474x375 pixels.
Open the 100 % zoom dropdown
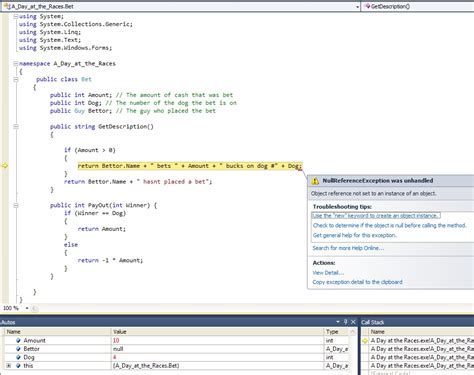pyautogui.click(x=27, y=308)
